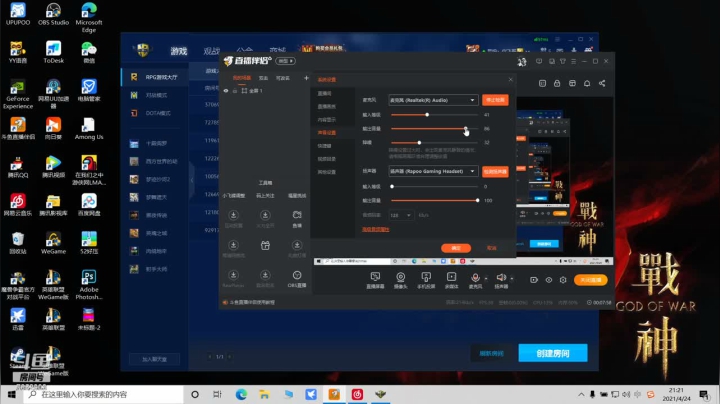Viewport: 720px width, 404px height.
Task: Click the preview eye icon in bottom toolbar
Action: (x=549, y=280)
